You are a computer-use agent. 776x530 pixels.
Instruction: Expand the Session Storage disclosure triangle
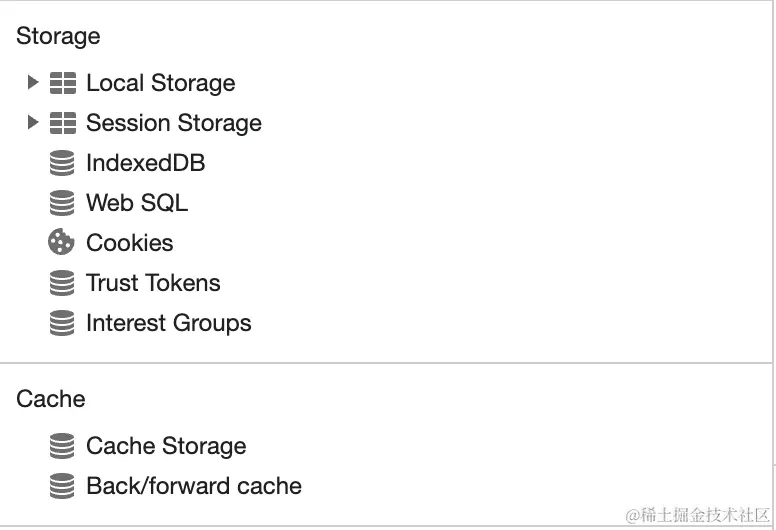(x=33, y=122)
